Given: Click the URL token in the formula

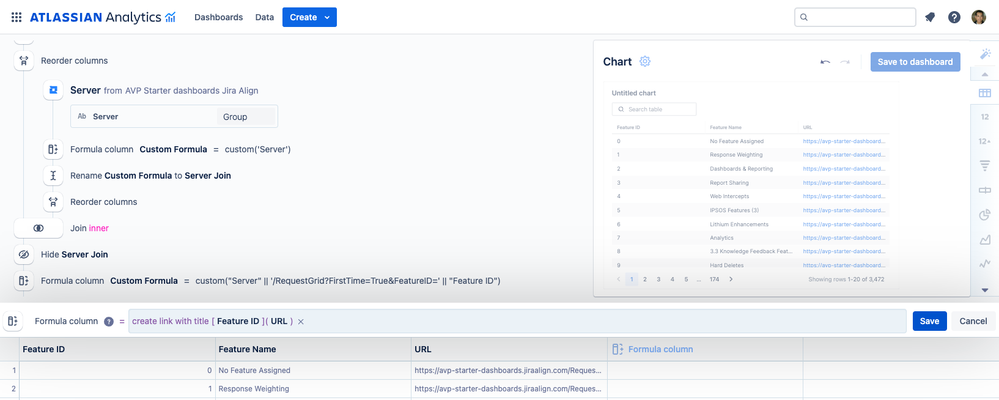Looking at the screenshot, I should [279, 322].
